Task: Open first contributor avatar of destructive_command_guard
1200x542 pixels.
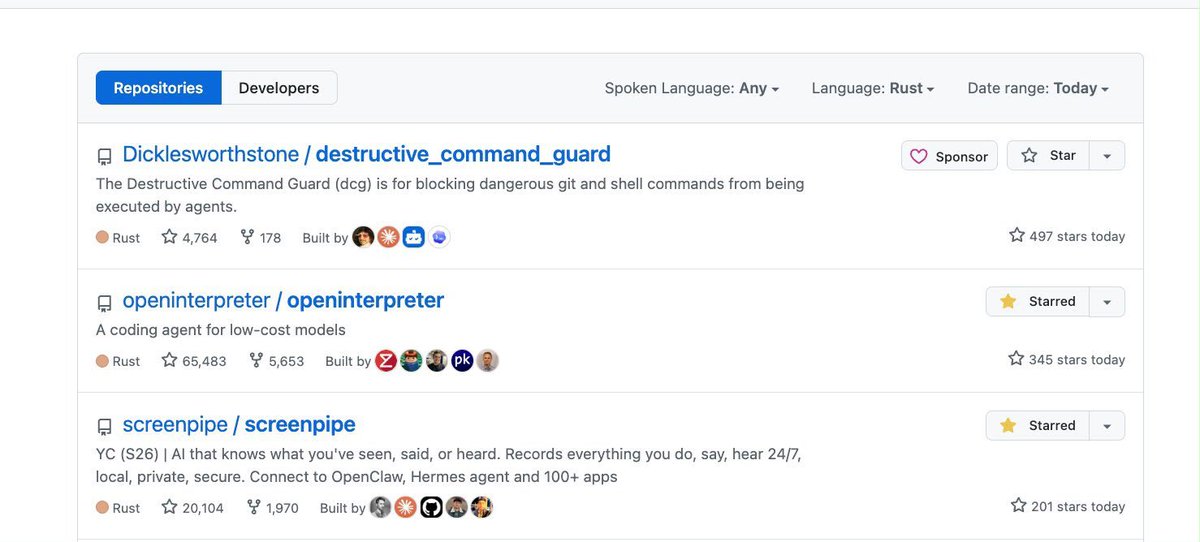Action: (363, 237)
